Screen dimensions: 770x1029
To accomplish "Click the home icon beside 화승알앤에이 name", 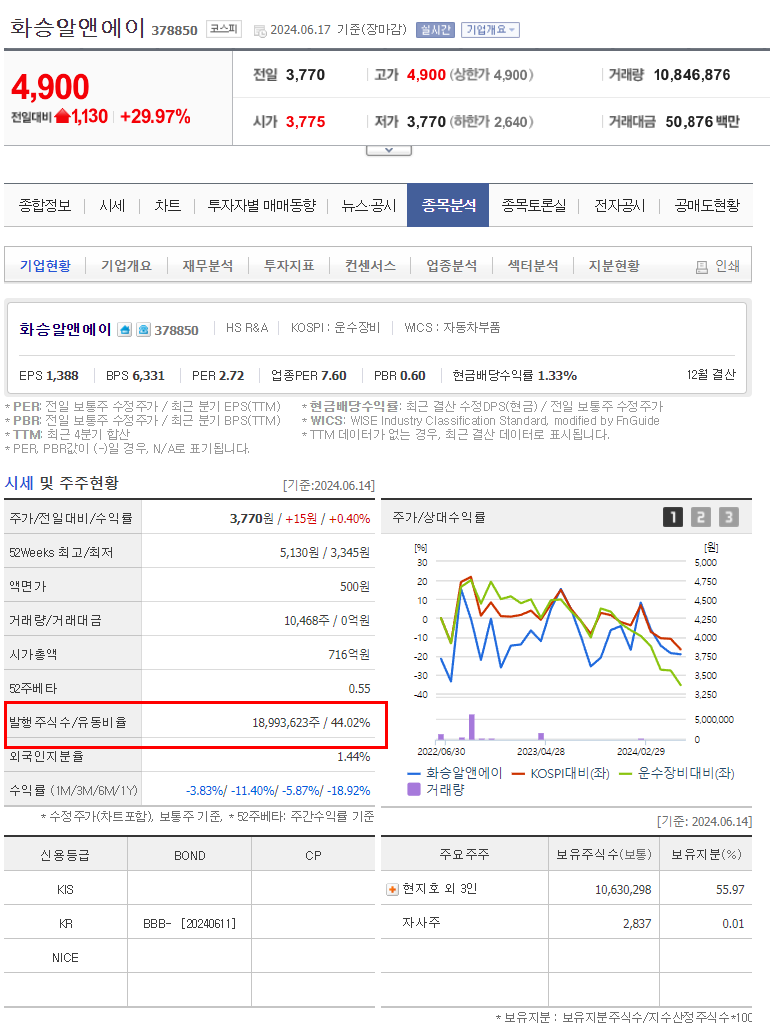I will click(x=125, y=329).
